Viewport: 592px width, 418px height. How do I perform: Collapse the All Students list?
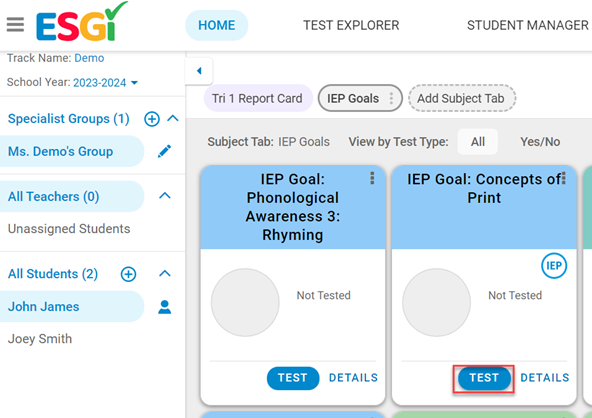tap(165, 274)
